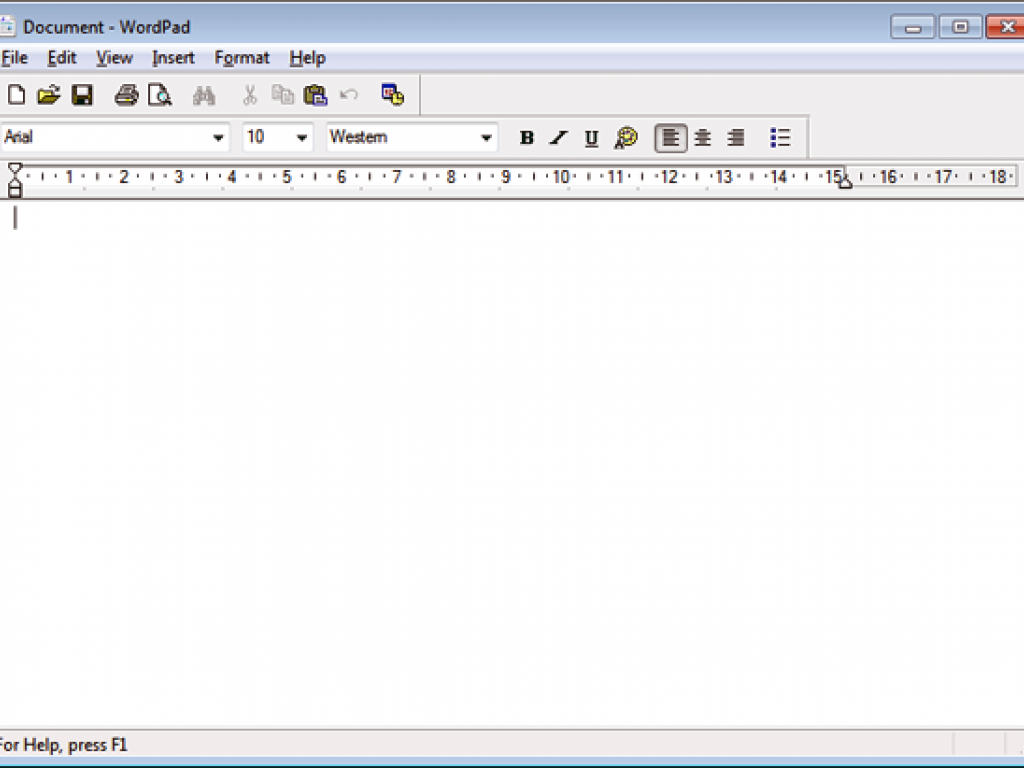Toggle Bold formatting
The width and height of the screenshot is (1024, 768).
click(x=526, y=138)
